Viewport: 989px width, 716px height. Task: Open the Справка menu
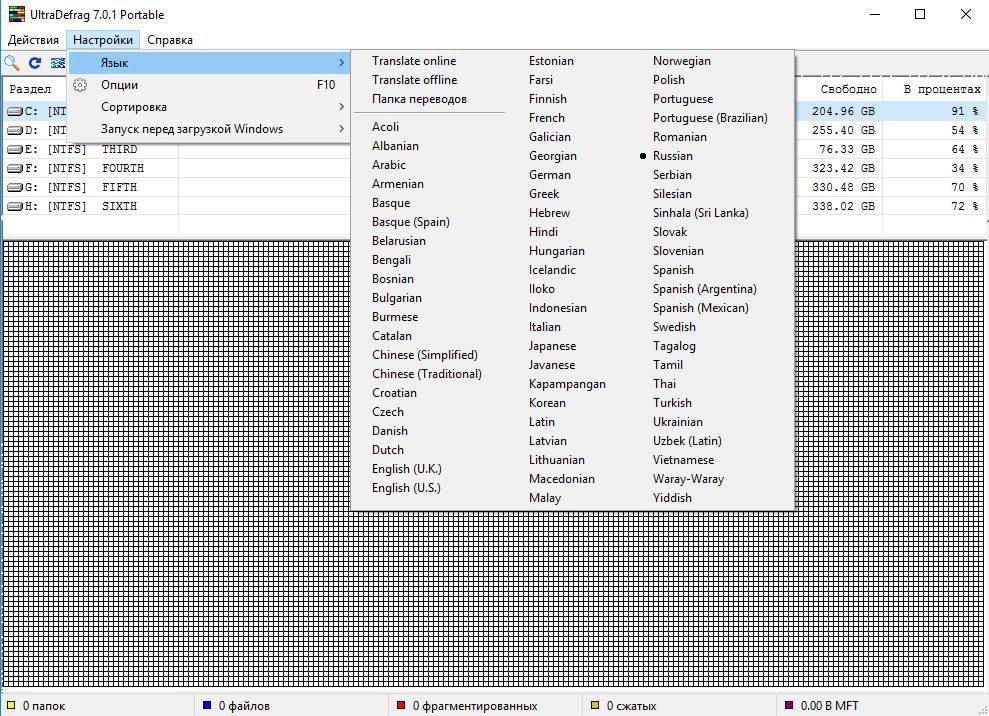pyautogui.click(x=170, y=40)
